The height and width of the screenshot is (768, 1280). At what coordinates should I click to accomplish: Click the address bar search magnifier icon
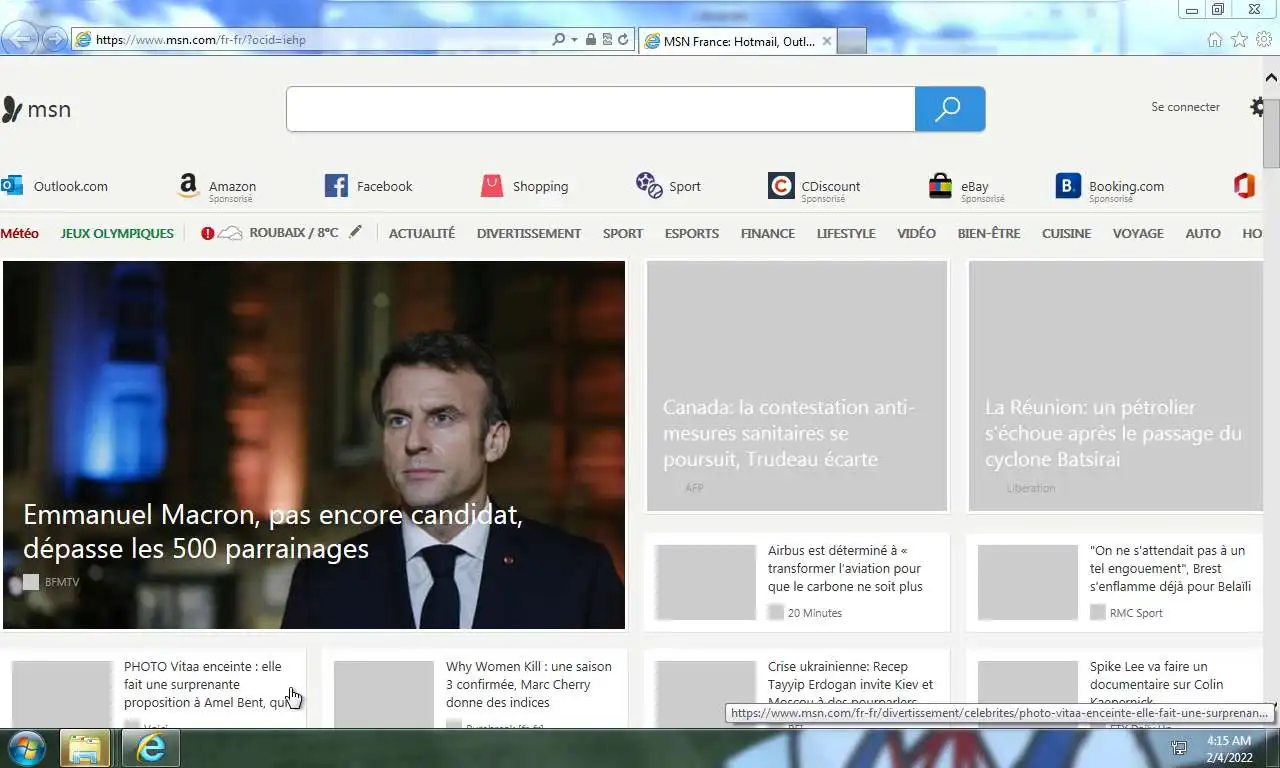tap(559, 40)
